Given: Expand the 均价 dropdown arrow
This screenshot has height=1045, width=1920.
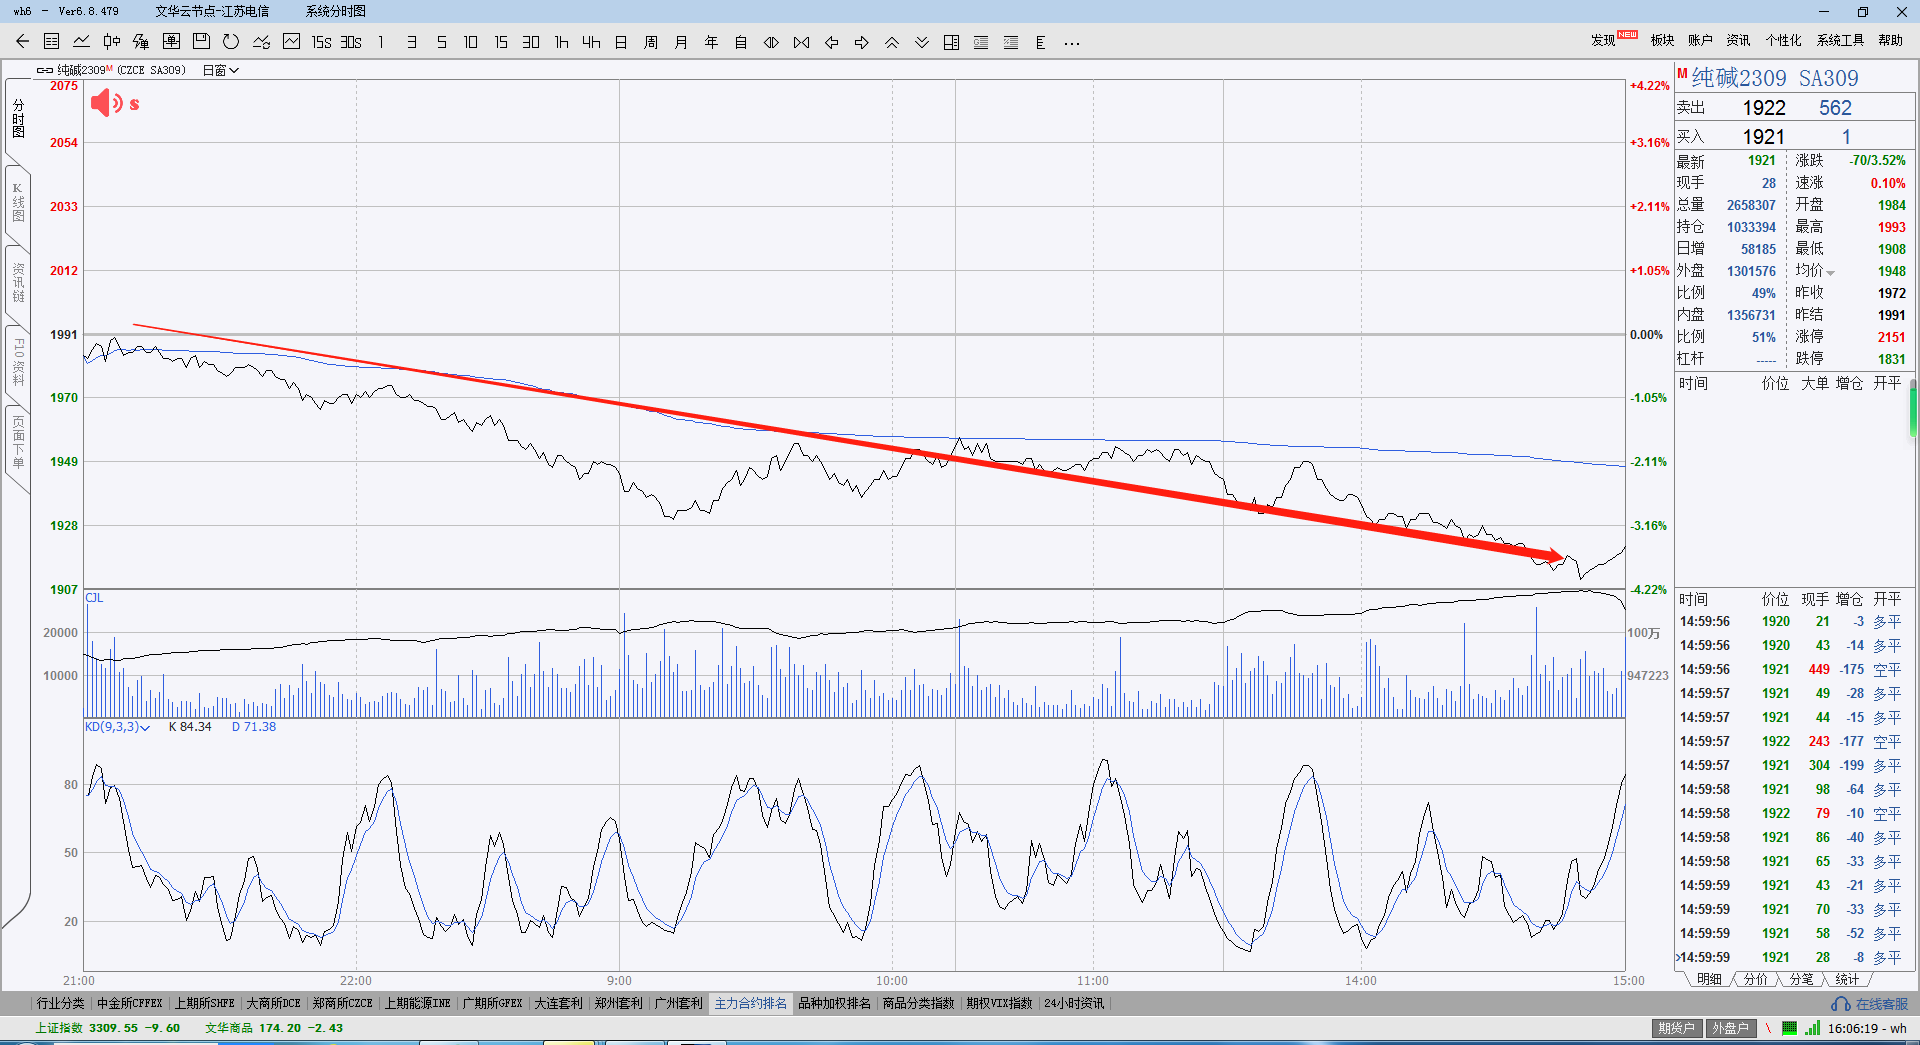Looking at the screenshot, I should (x=1830, y=272).
